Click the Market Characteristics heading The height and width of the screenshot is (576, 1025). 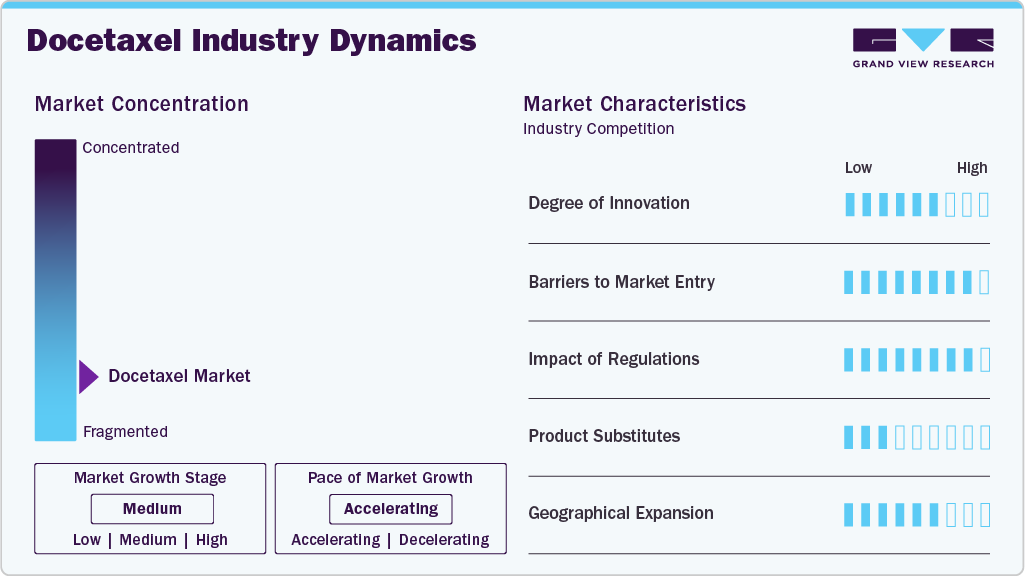click(x=634, y=104)
